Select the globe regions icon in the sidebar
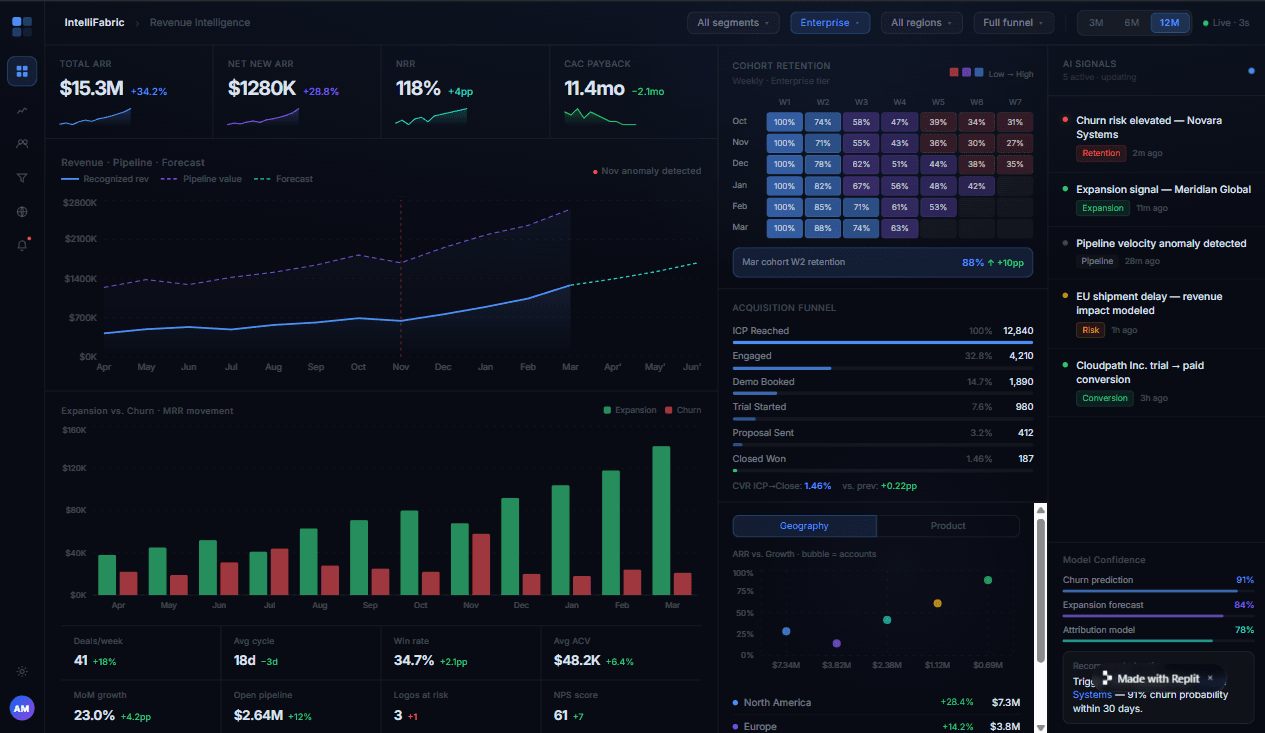The height and width of the screenshot is (733, 1265). click(x=21, y=211)
